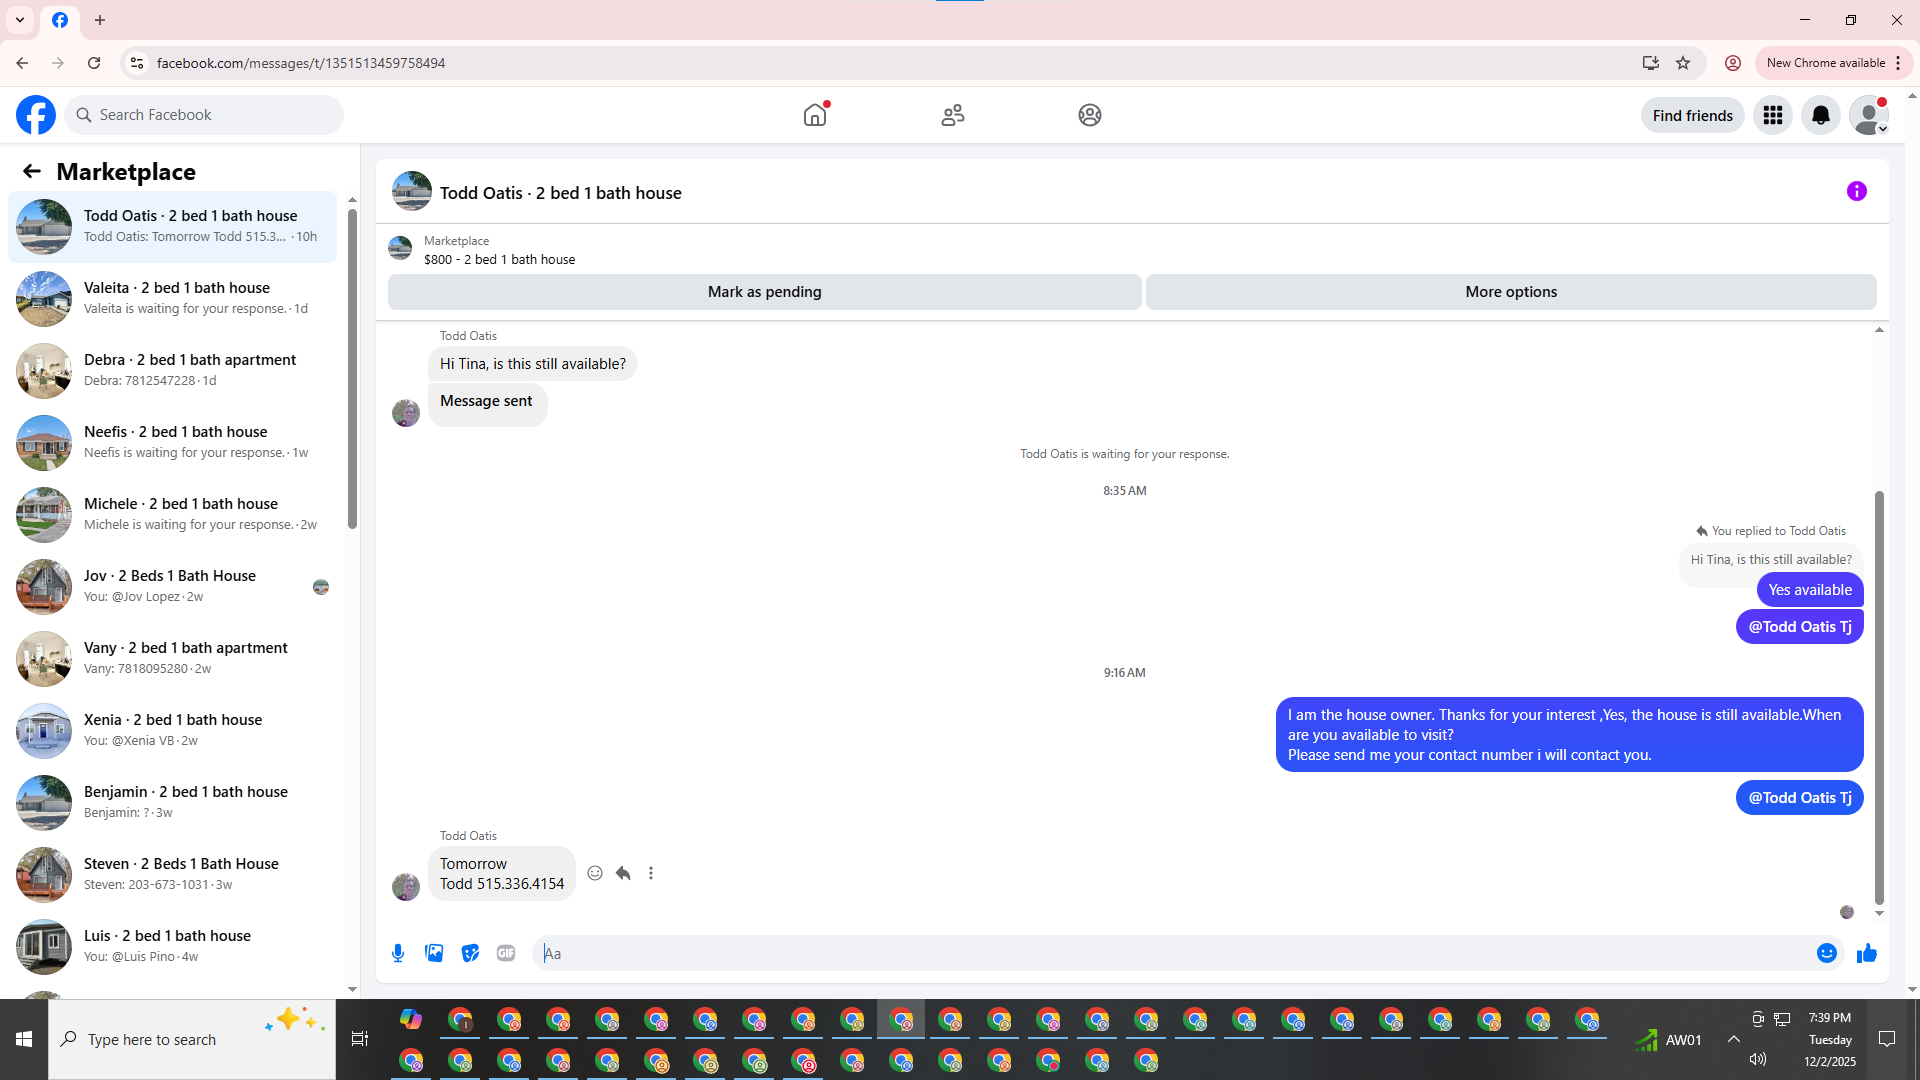Open Facebook notifications bell
This screenshot has width=1920, height=1080.
tap(1821, 115)
